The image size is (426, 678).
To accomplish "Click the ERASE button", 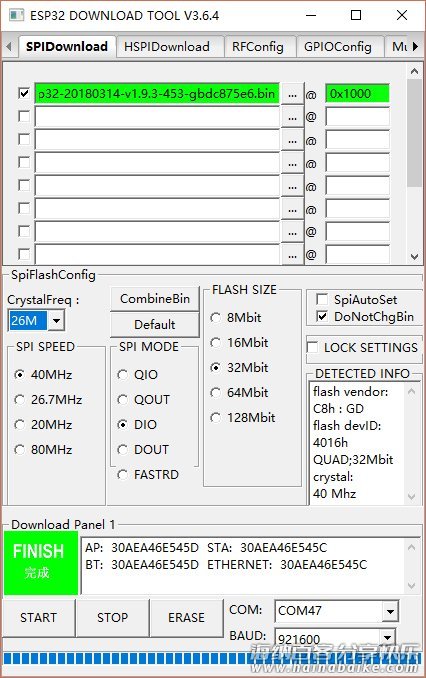I will (x=186, y=617).
